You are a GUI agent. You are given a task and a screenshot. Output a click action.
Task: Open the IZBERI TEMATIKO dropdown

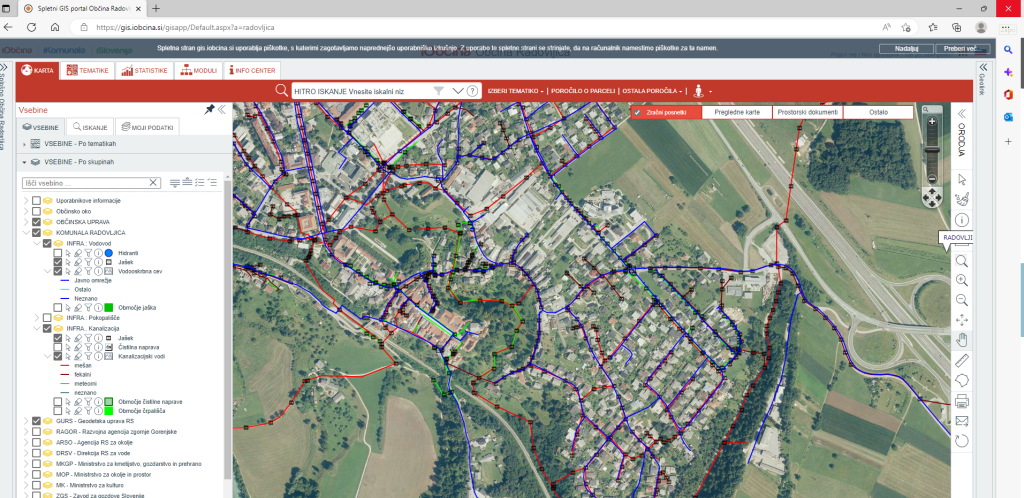(x=515, y=91)
